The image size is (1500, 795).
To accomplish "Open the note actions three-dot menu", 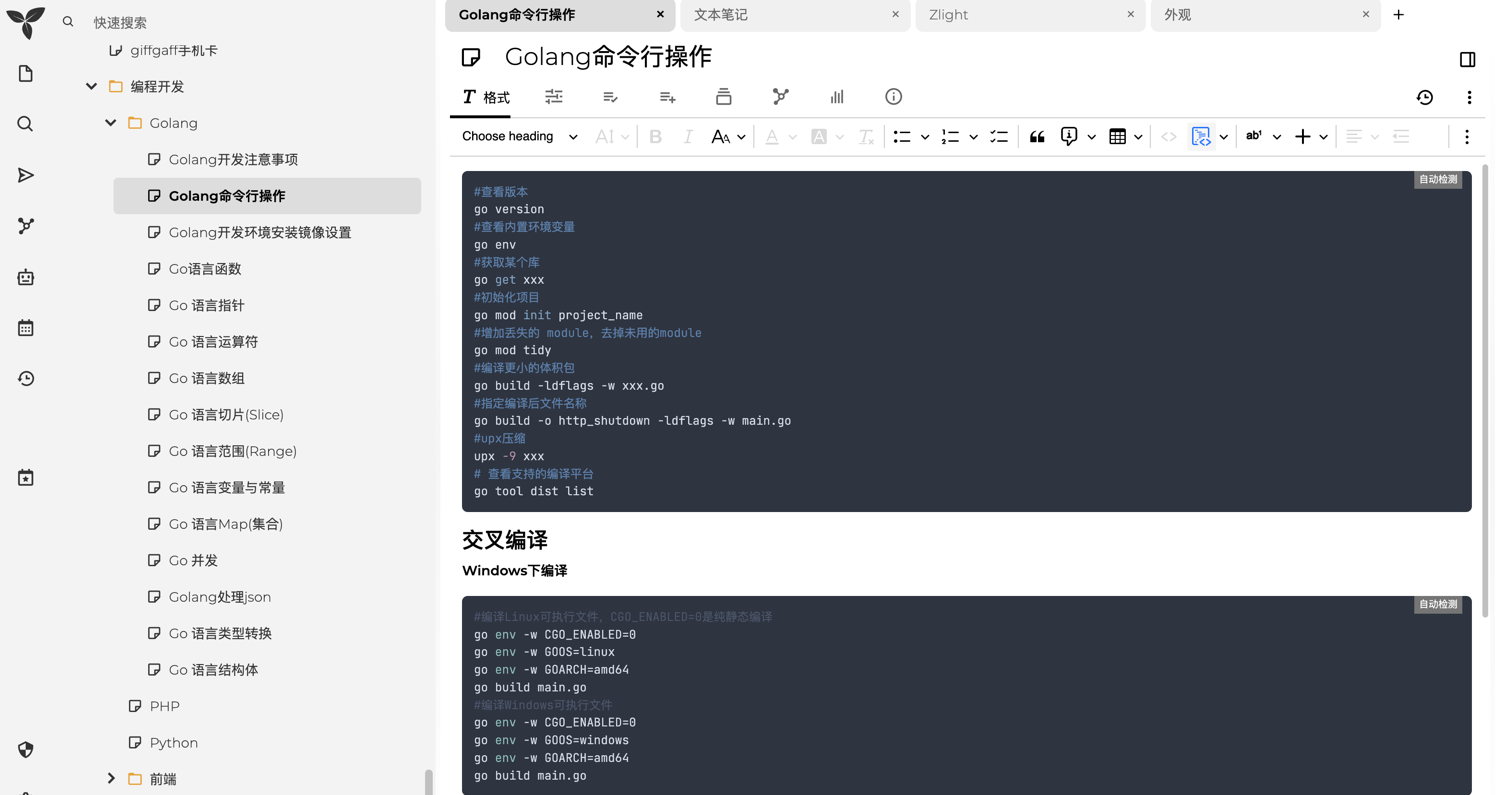I will (1469, 97).
